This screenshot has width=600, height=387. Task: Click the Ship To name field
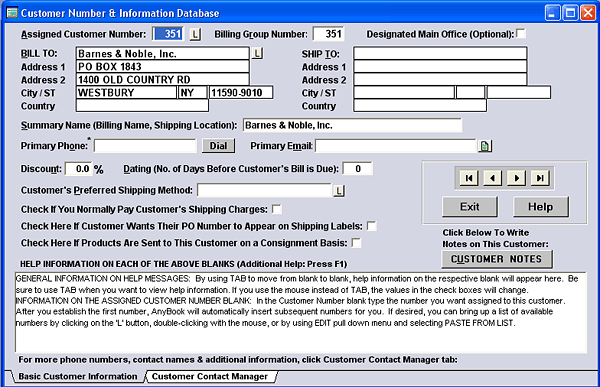[x=440, y=54]
